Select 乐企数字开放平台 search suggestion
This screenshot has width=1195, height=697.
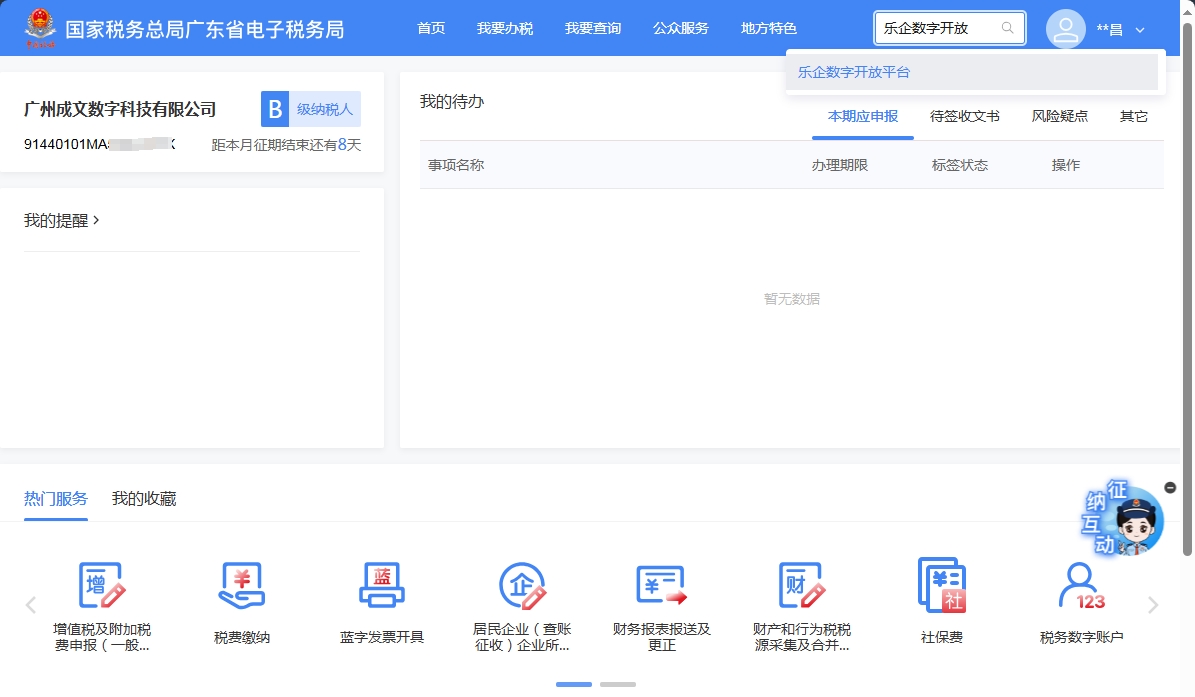point(854,72)
